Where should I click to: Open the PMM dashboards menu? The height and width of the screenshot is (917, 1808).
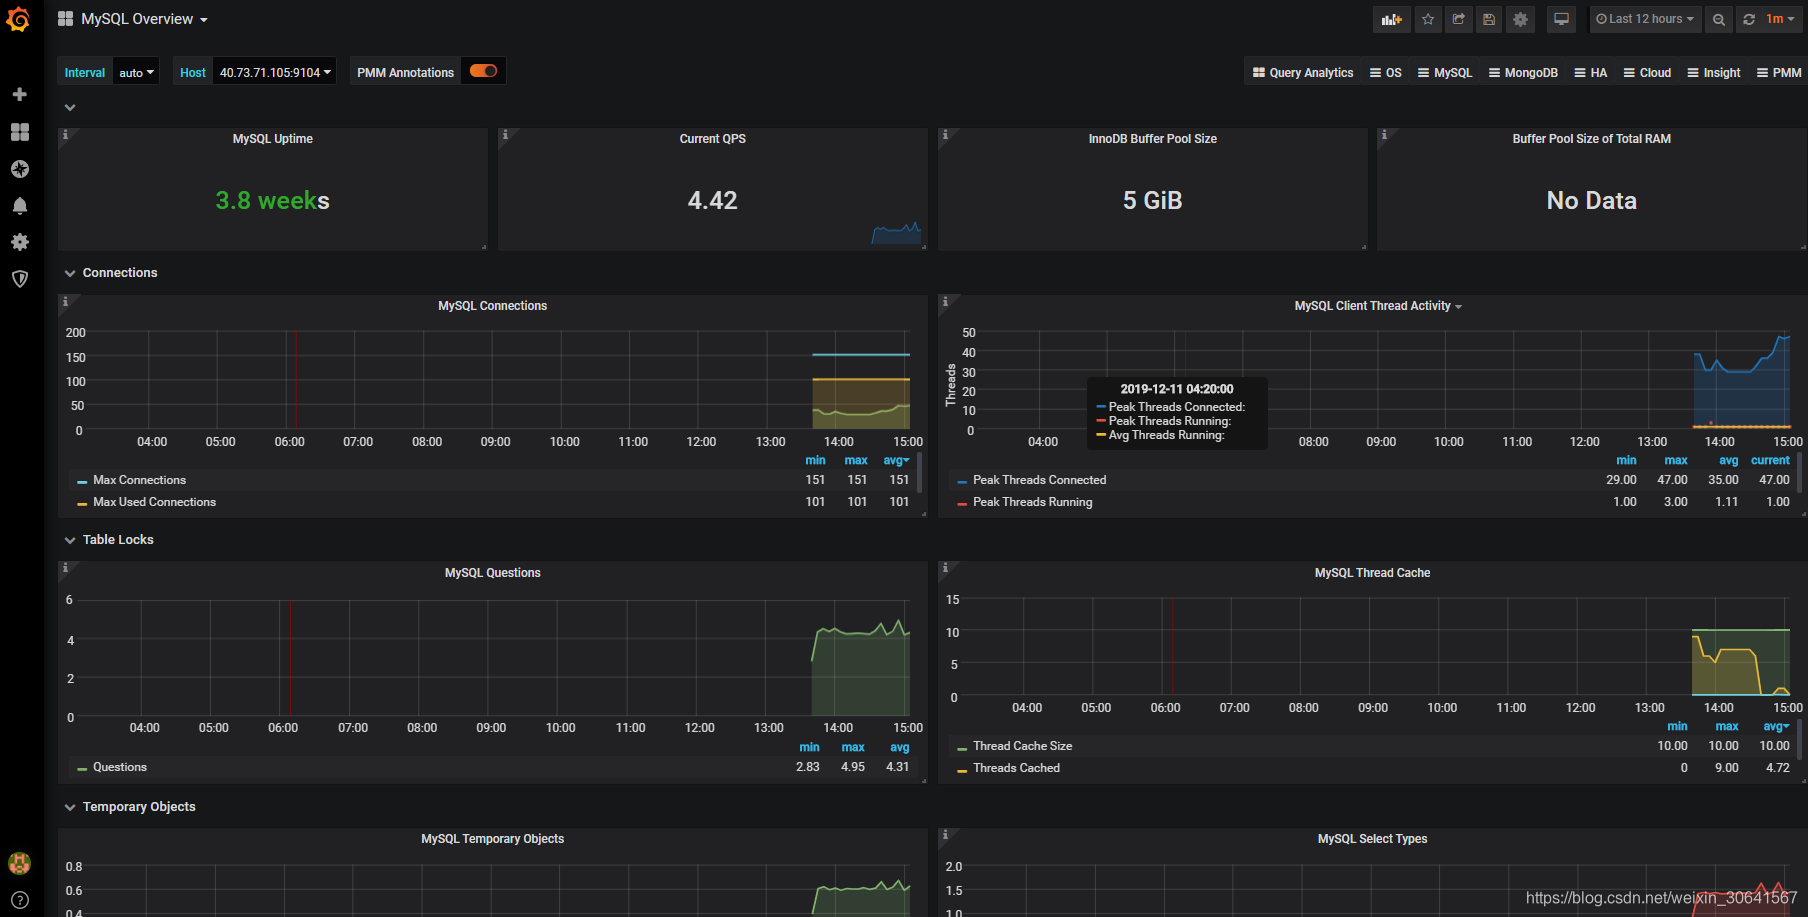[x=1779, y=72]
